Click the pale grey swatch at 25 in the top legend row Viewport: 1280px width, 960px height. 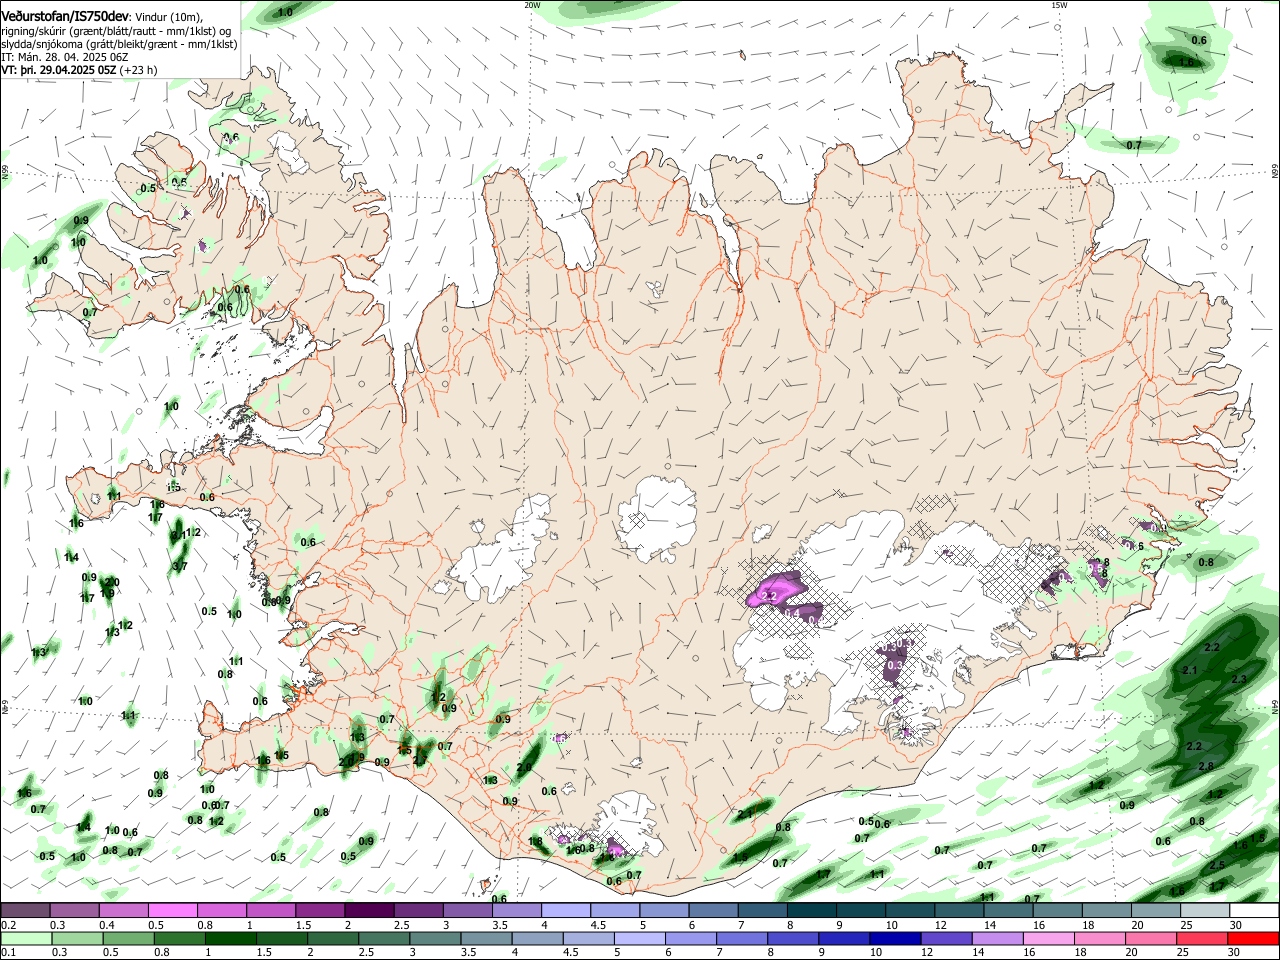1204,911
